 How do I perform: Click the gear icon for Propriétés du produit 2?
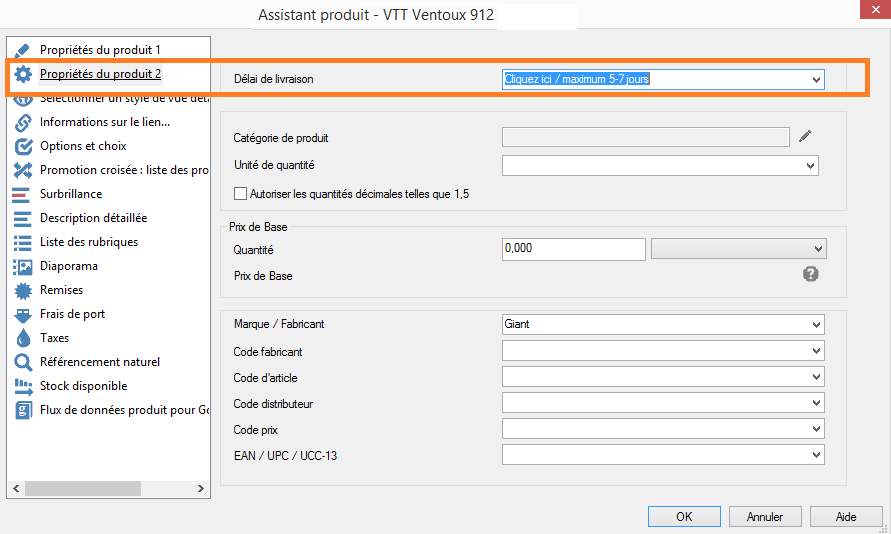[x=23, y=74]
